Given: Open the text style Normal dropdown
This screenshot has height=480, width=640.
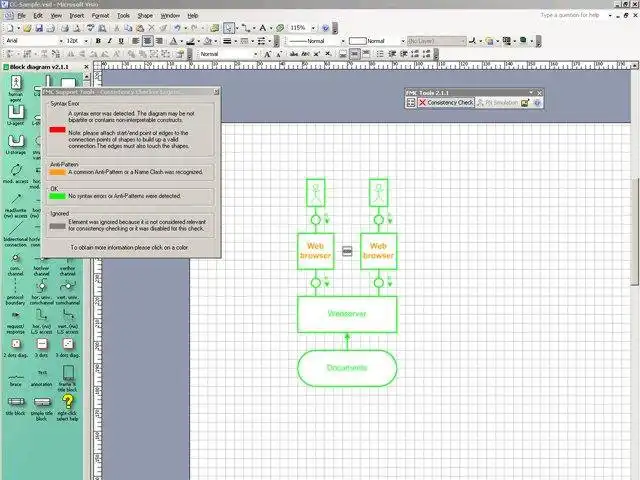Looking at the screenshot, I should click(256, 54).
